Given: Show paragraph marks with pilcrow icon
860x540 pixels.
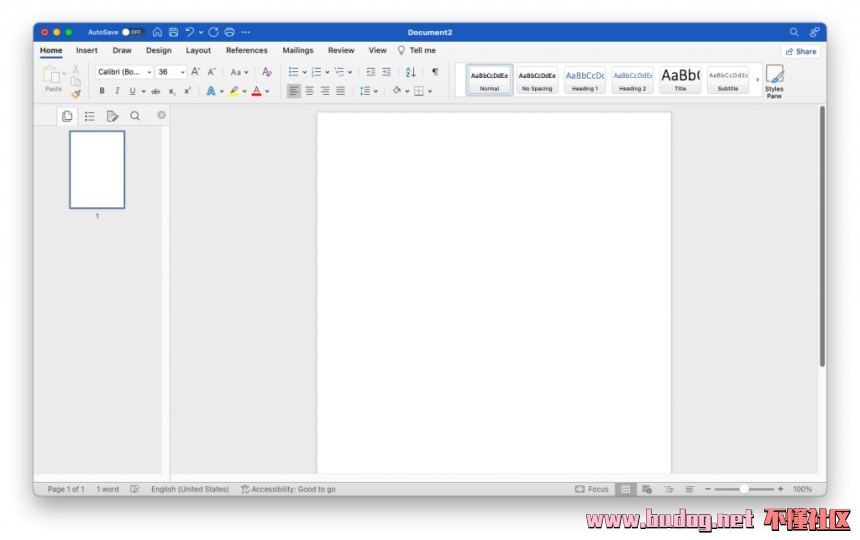Looking at the screenshot, I should 434,72.
